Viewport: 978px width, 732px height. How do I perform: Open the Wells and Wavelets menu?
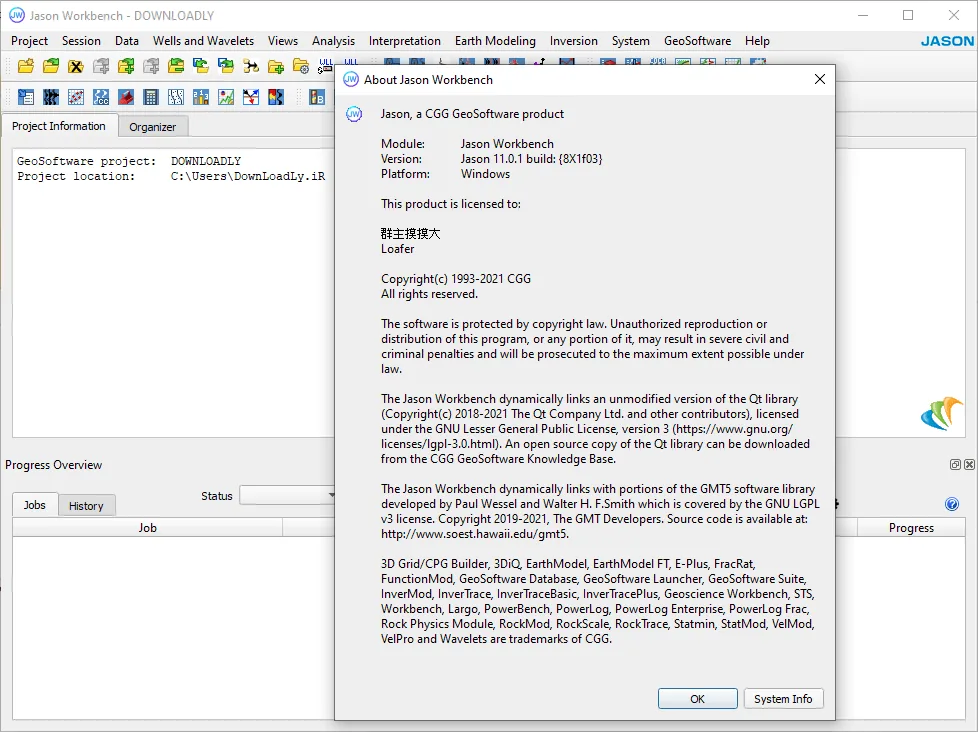203,41
